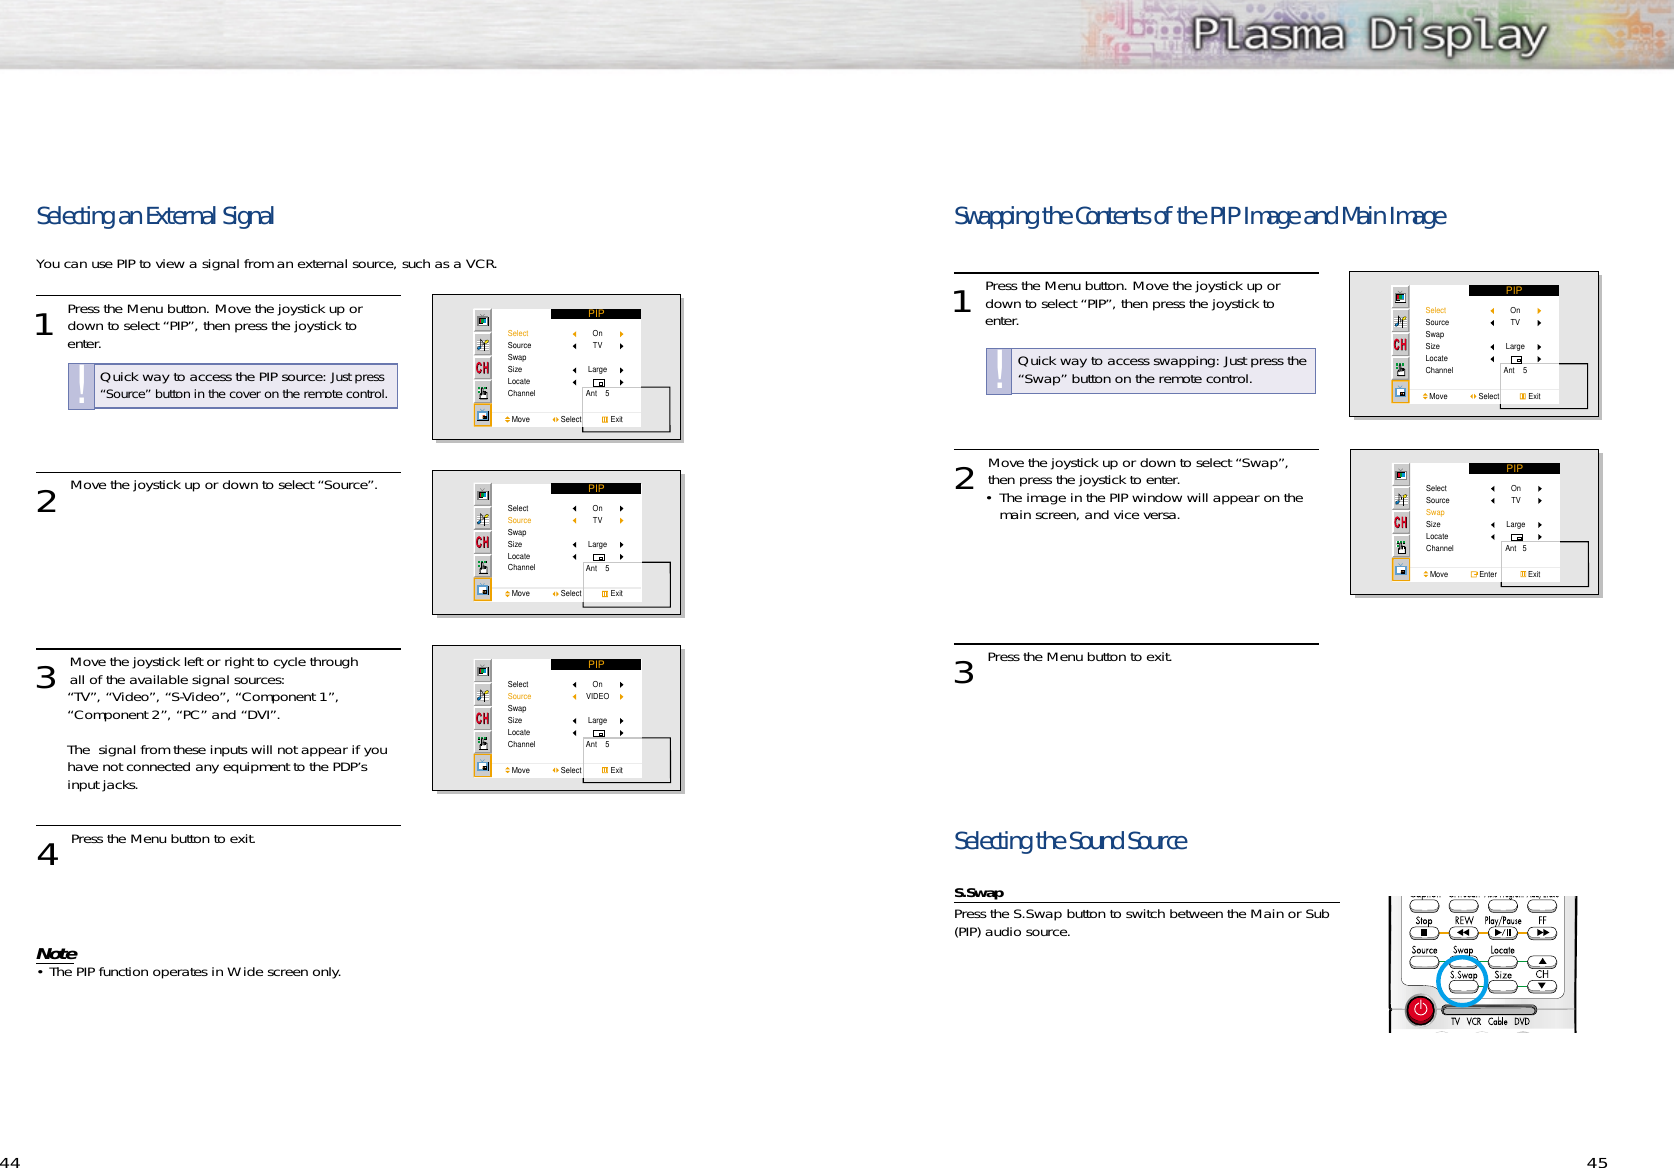The width and height of the screenshot is (1674, 1168).
Task: Click left arrow on Locate row, Swapping step 1 menu
Action: pyautogui.click(x=1492, y=359)
